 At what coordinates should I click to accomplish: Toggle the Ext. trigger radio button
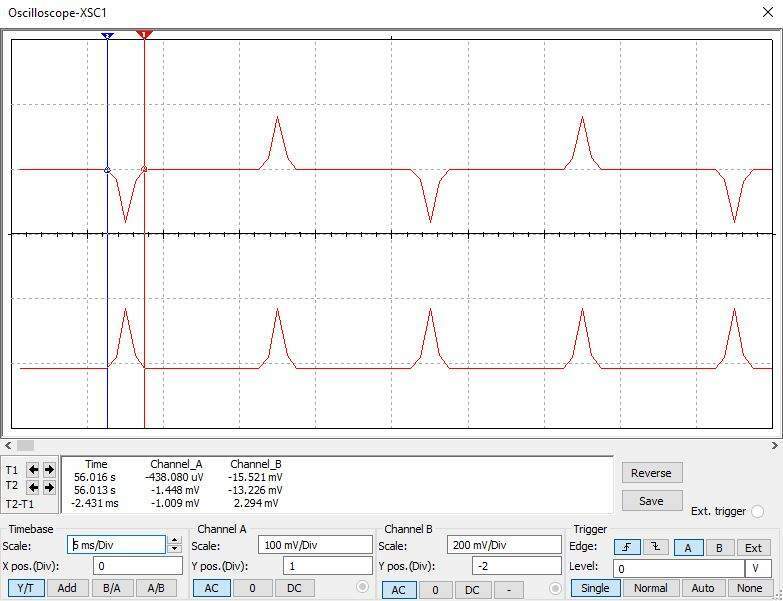pos(757,511)
